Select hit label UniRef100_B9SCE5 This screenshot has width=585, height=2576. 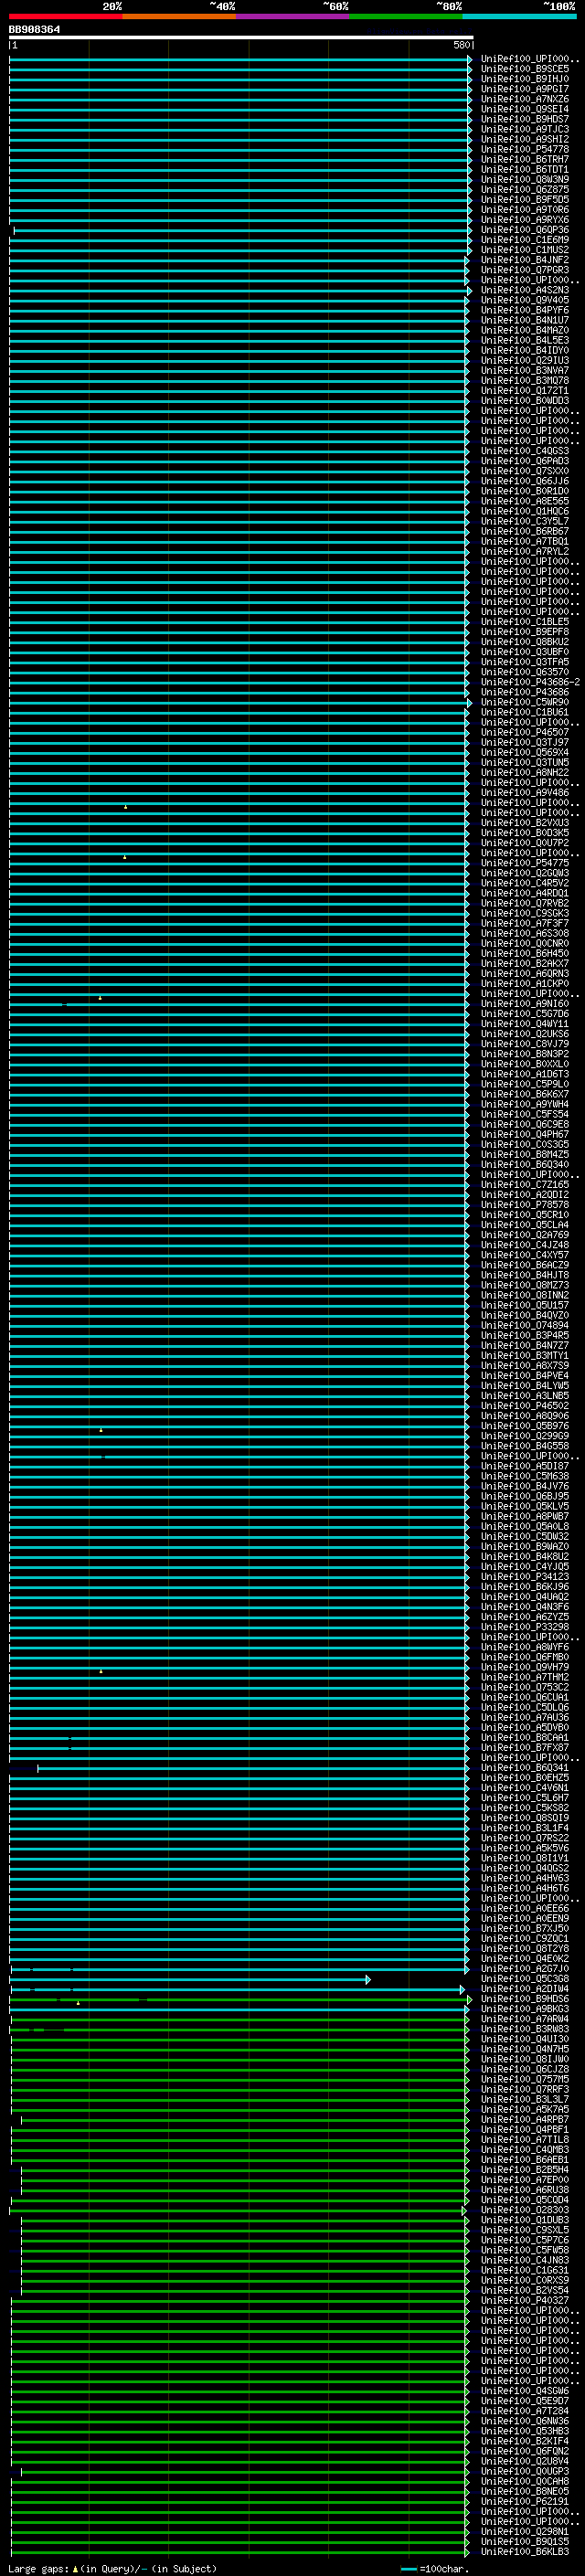(525, 69)
